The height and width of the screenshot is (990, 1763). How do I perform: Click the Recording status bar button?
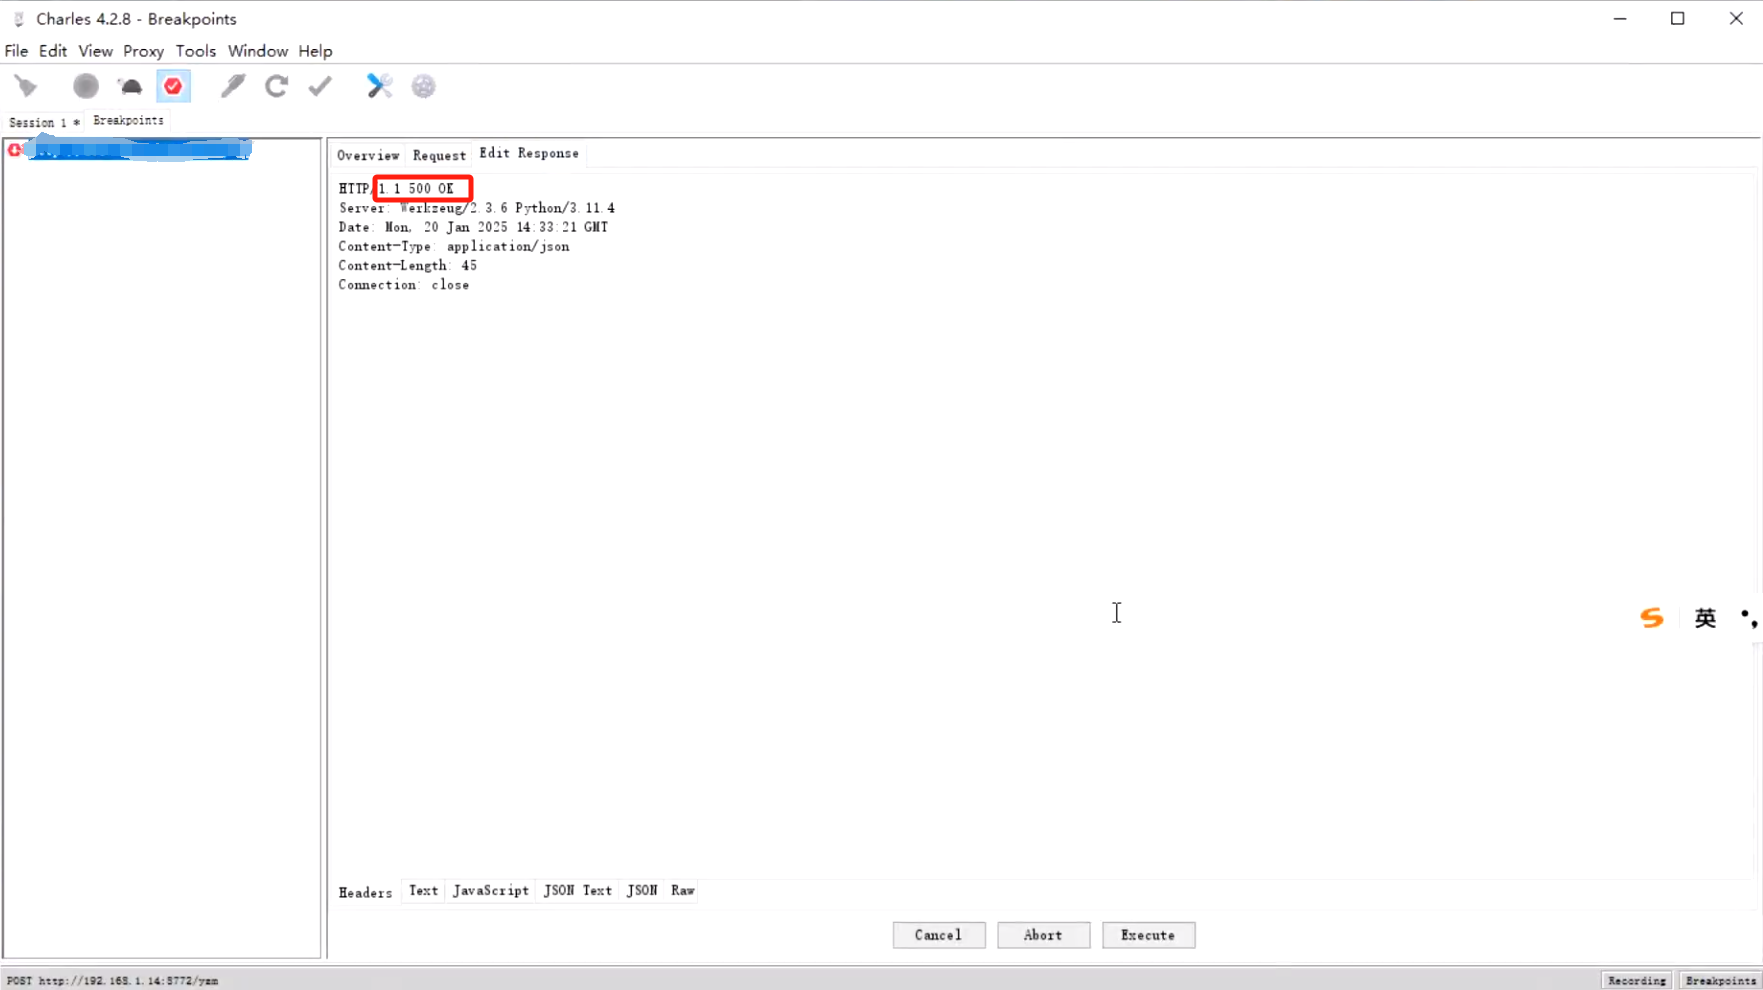click(x=1637, y=980)
